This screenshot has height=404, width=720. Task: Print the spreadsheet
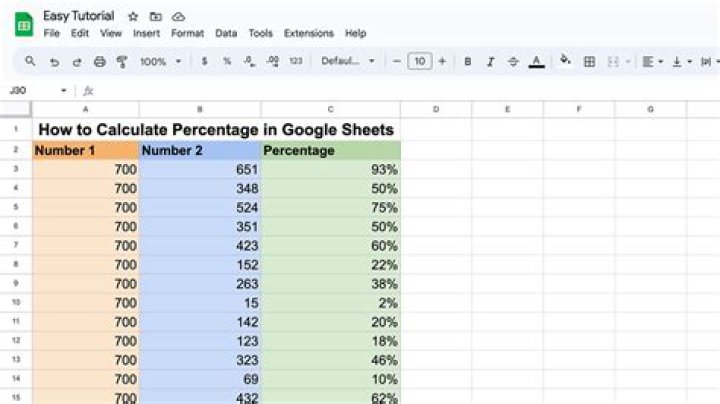pos(100,62)
